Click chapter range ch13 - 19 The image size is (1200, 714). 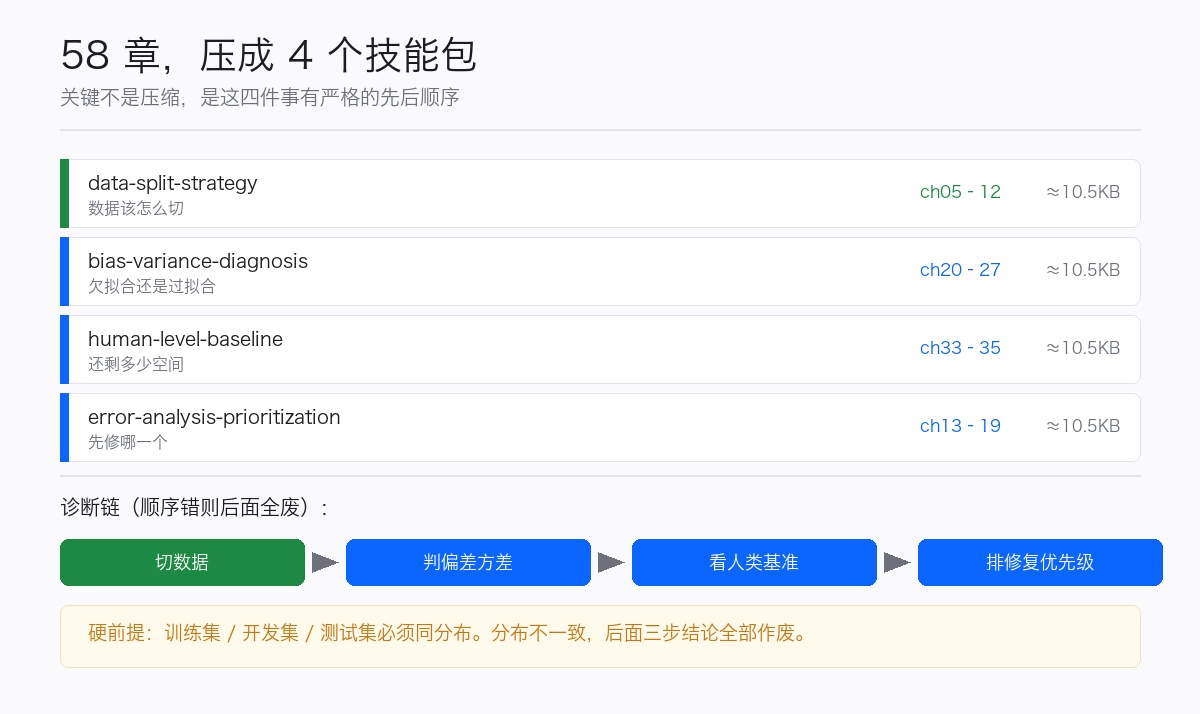960,426
